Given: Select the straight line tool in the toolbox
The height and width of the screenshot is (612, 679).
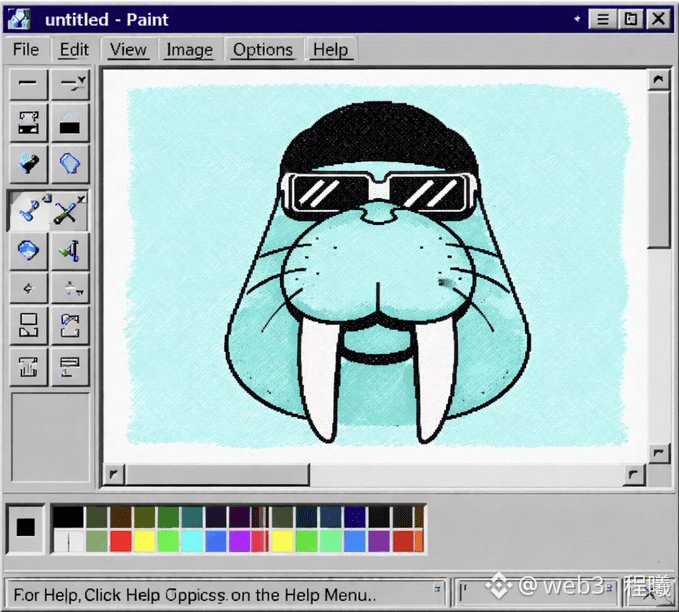Looking at the screenshot, I should 28,84.
